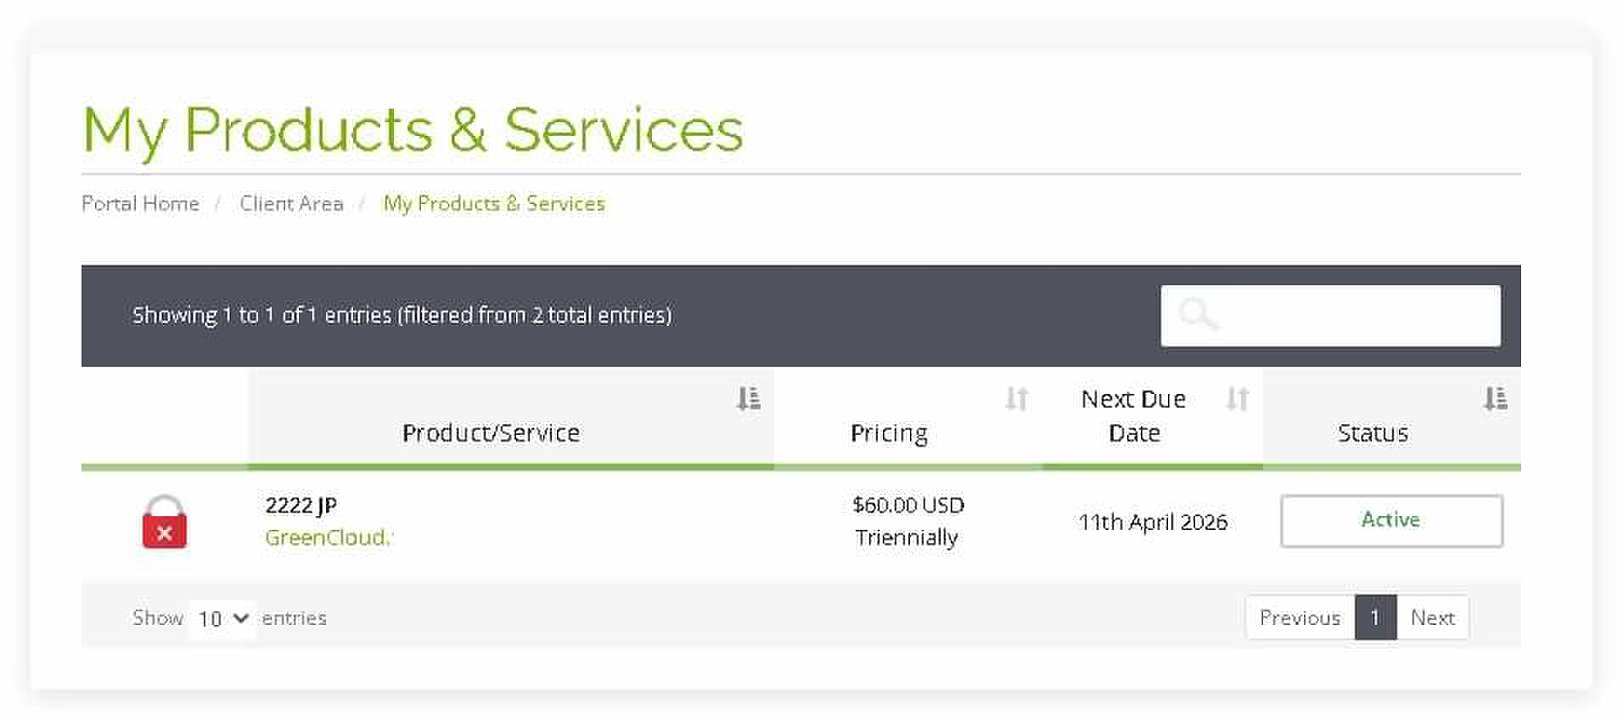Click the My Products & Services page heading
Screen dimensions: 1623x720
(413, 130)
